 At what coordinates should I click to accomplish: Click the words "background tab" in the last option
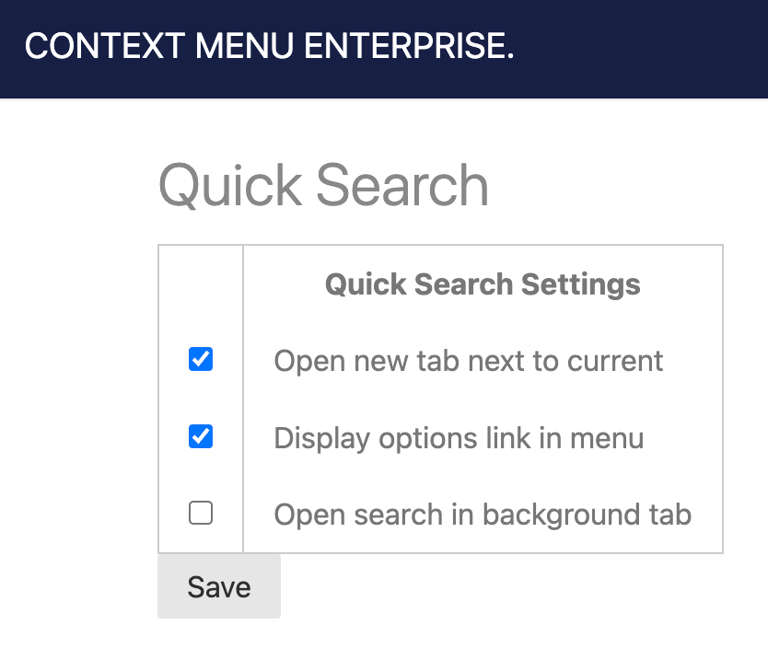[x=587, y=514]
